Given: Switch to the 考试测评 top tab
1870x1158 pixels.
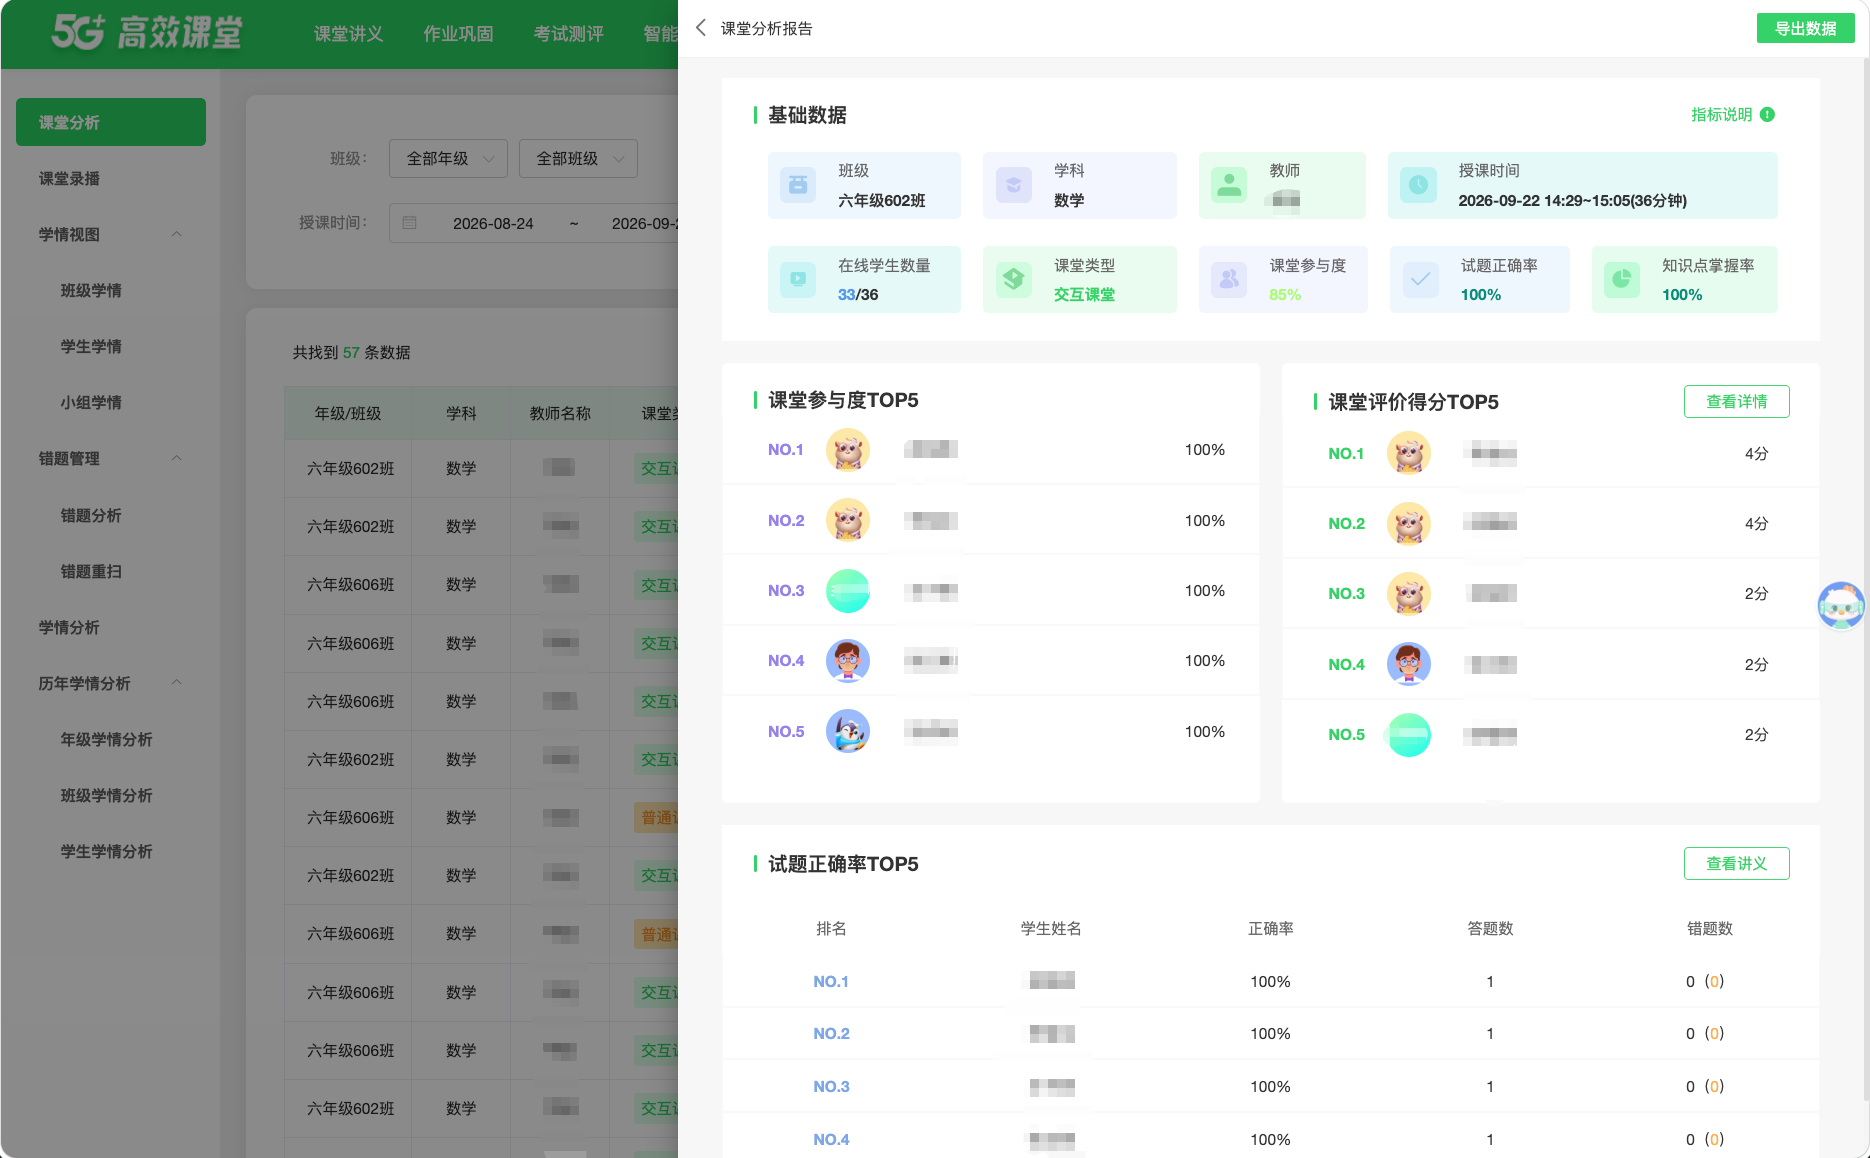Looking at the screenshot, I should pyautogui.click(x=568, y=34).
